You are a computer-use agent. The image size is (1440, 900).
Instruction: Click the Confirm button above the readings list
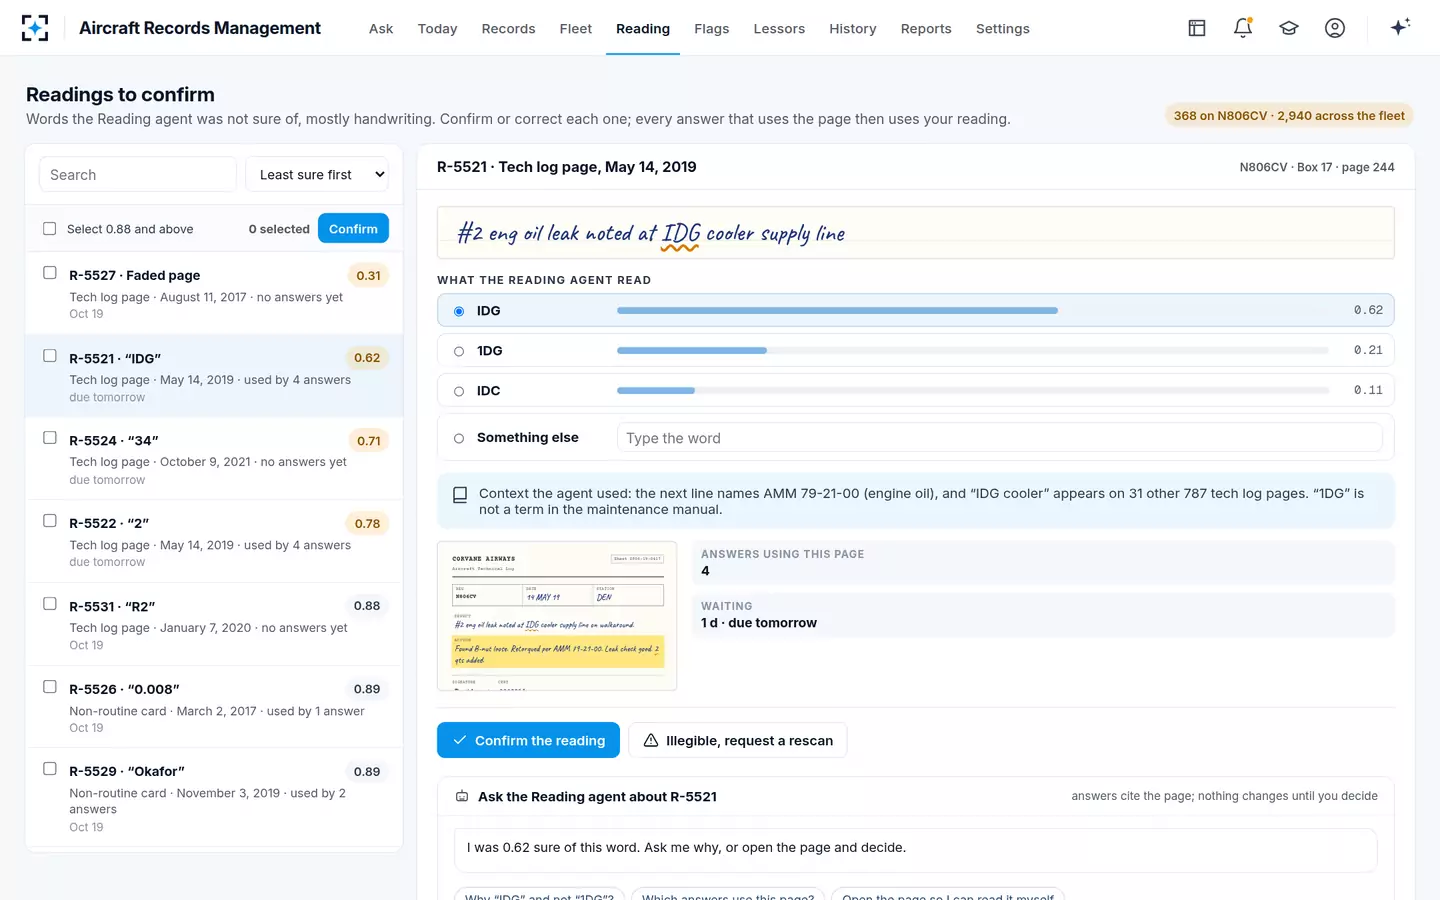(353, 229)
